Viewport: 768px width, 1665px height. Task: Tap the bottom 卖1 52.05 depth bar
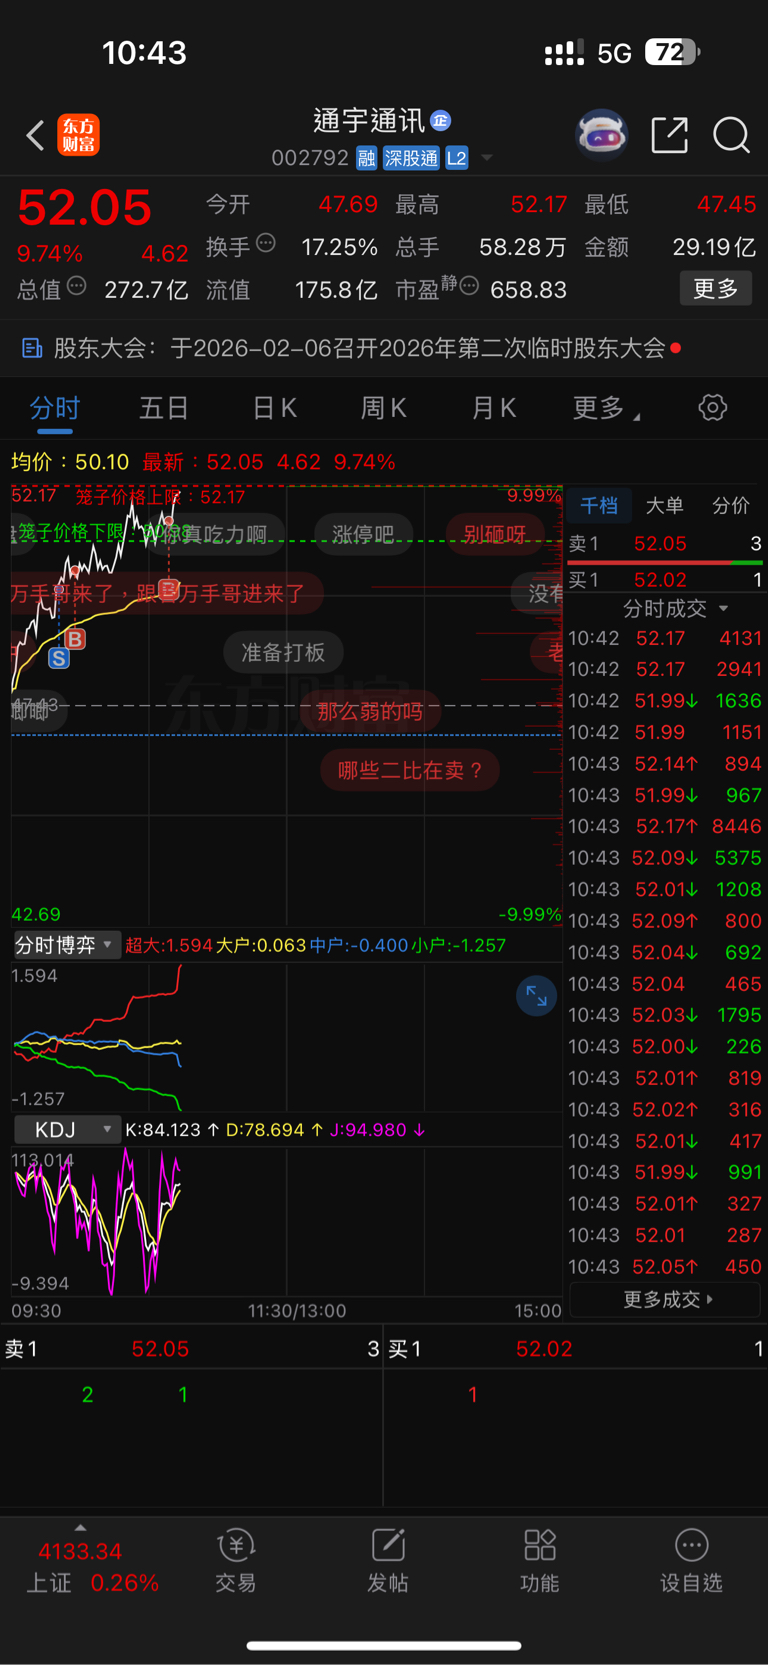point(191,1349)
